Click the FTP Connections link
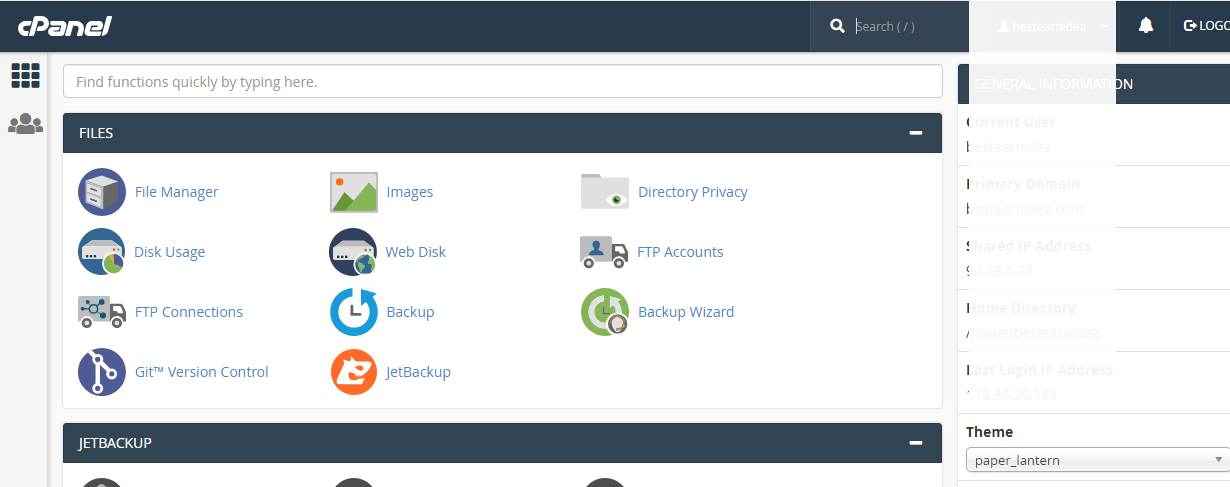Screen dimensions: 1230x487 coord(188,312)
